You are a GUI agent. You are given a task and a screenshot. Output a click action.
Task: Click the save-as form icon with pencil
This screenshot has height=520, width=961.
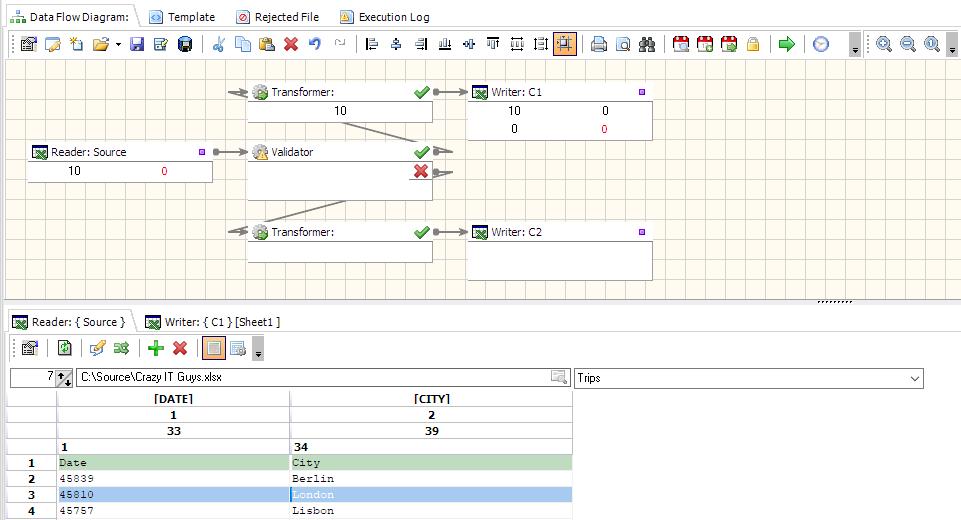[x=161, y=44]
